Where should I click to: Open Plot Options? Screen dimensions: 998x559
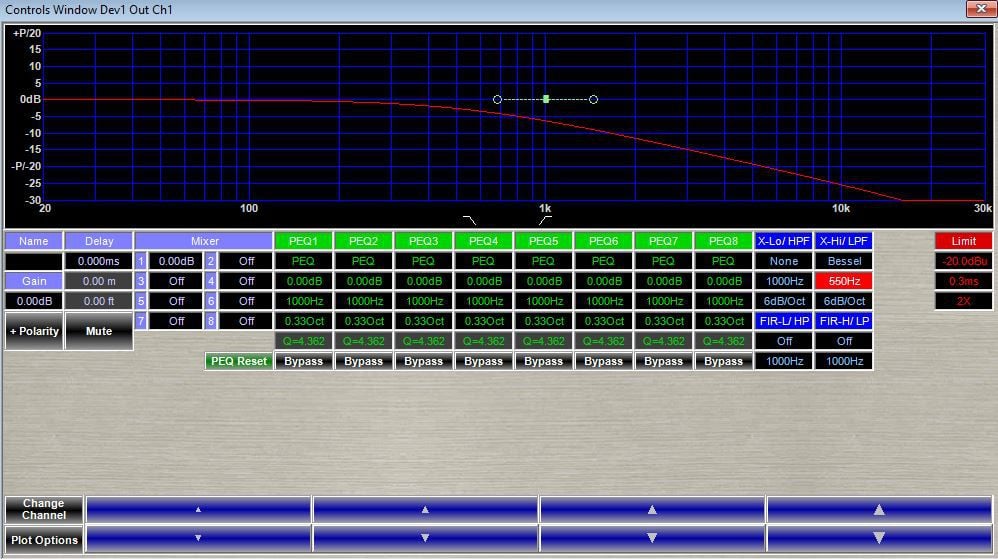(44, 540)
